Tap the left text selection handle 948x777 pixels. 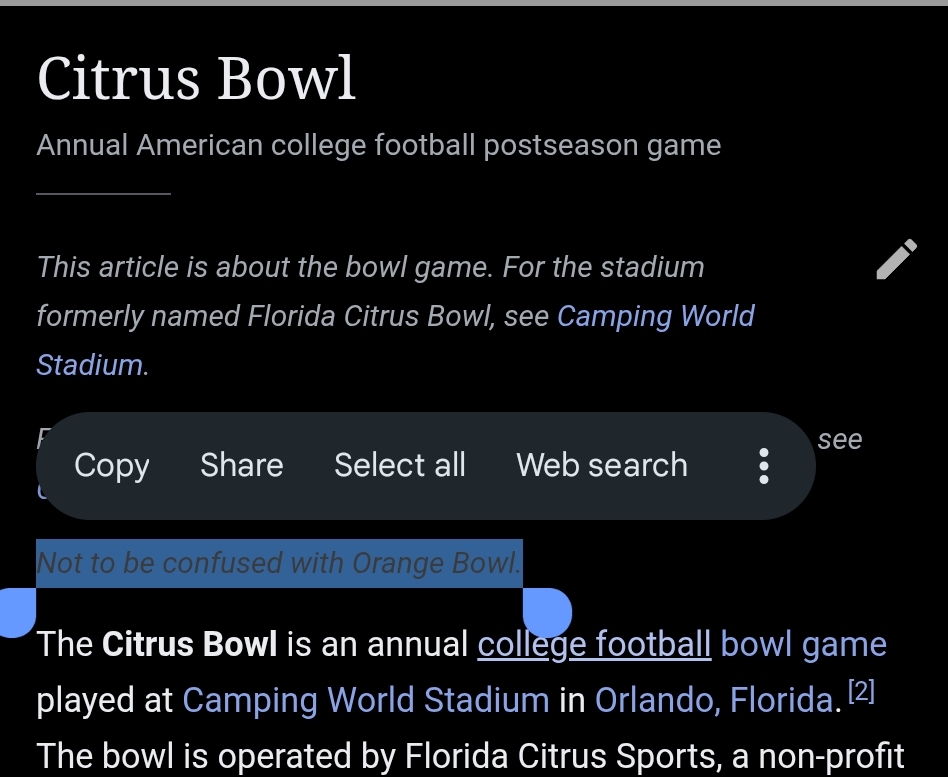[17, 612]
